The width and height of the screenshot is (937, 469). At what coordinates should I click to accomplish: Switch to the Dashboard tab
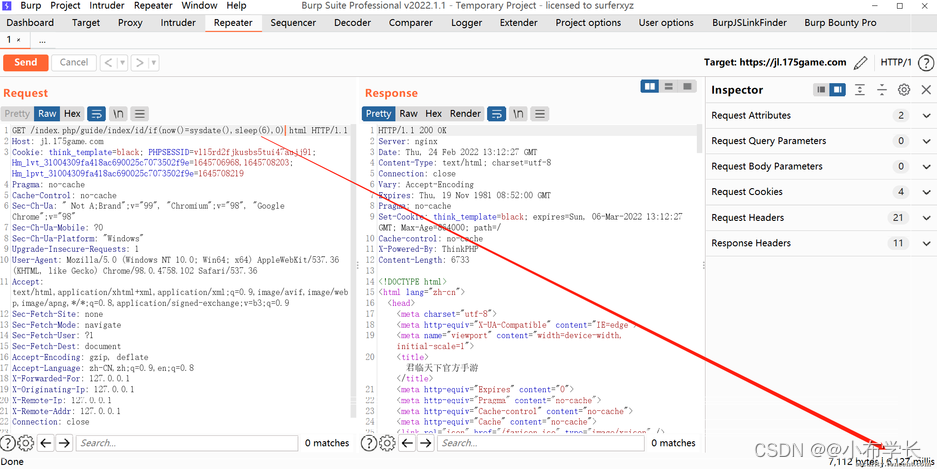click(30, 23)
